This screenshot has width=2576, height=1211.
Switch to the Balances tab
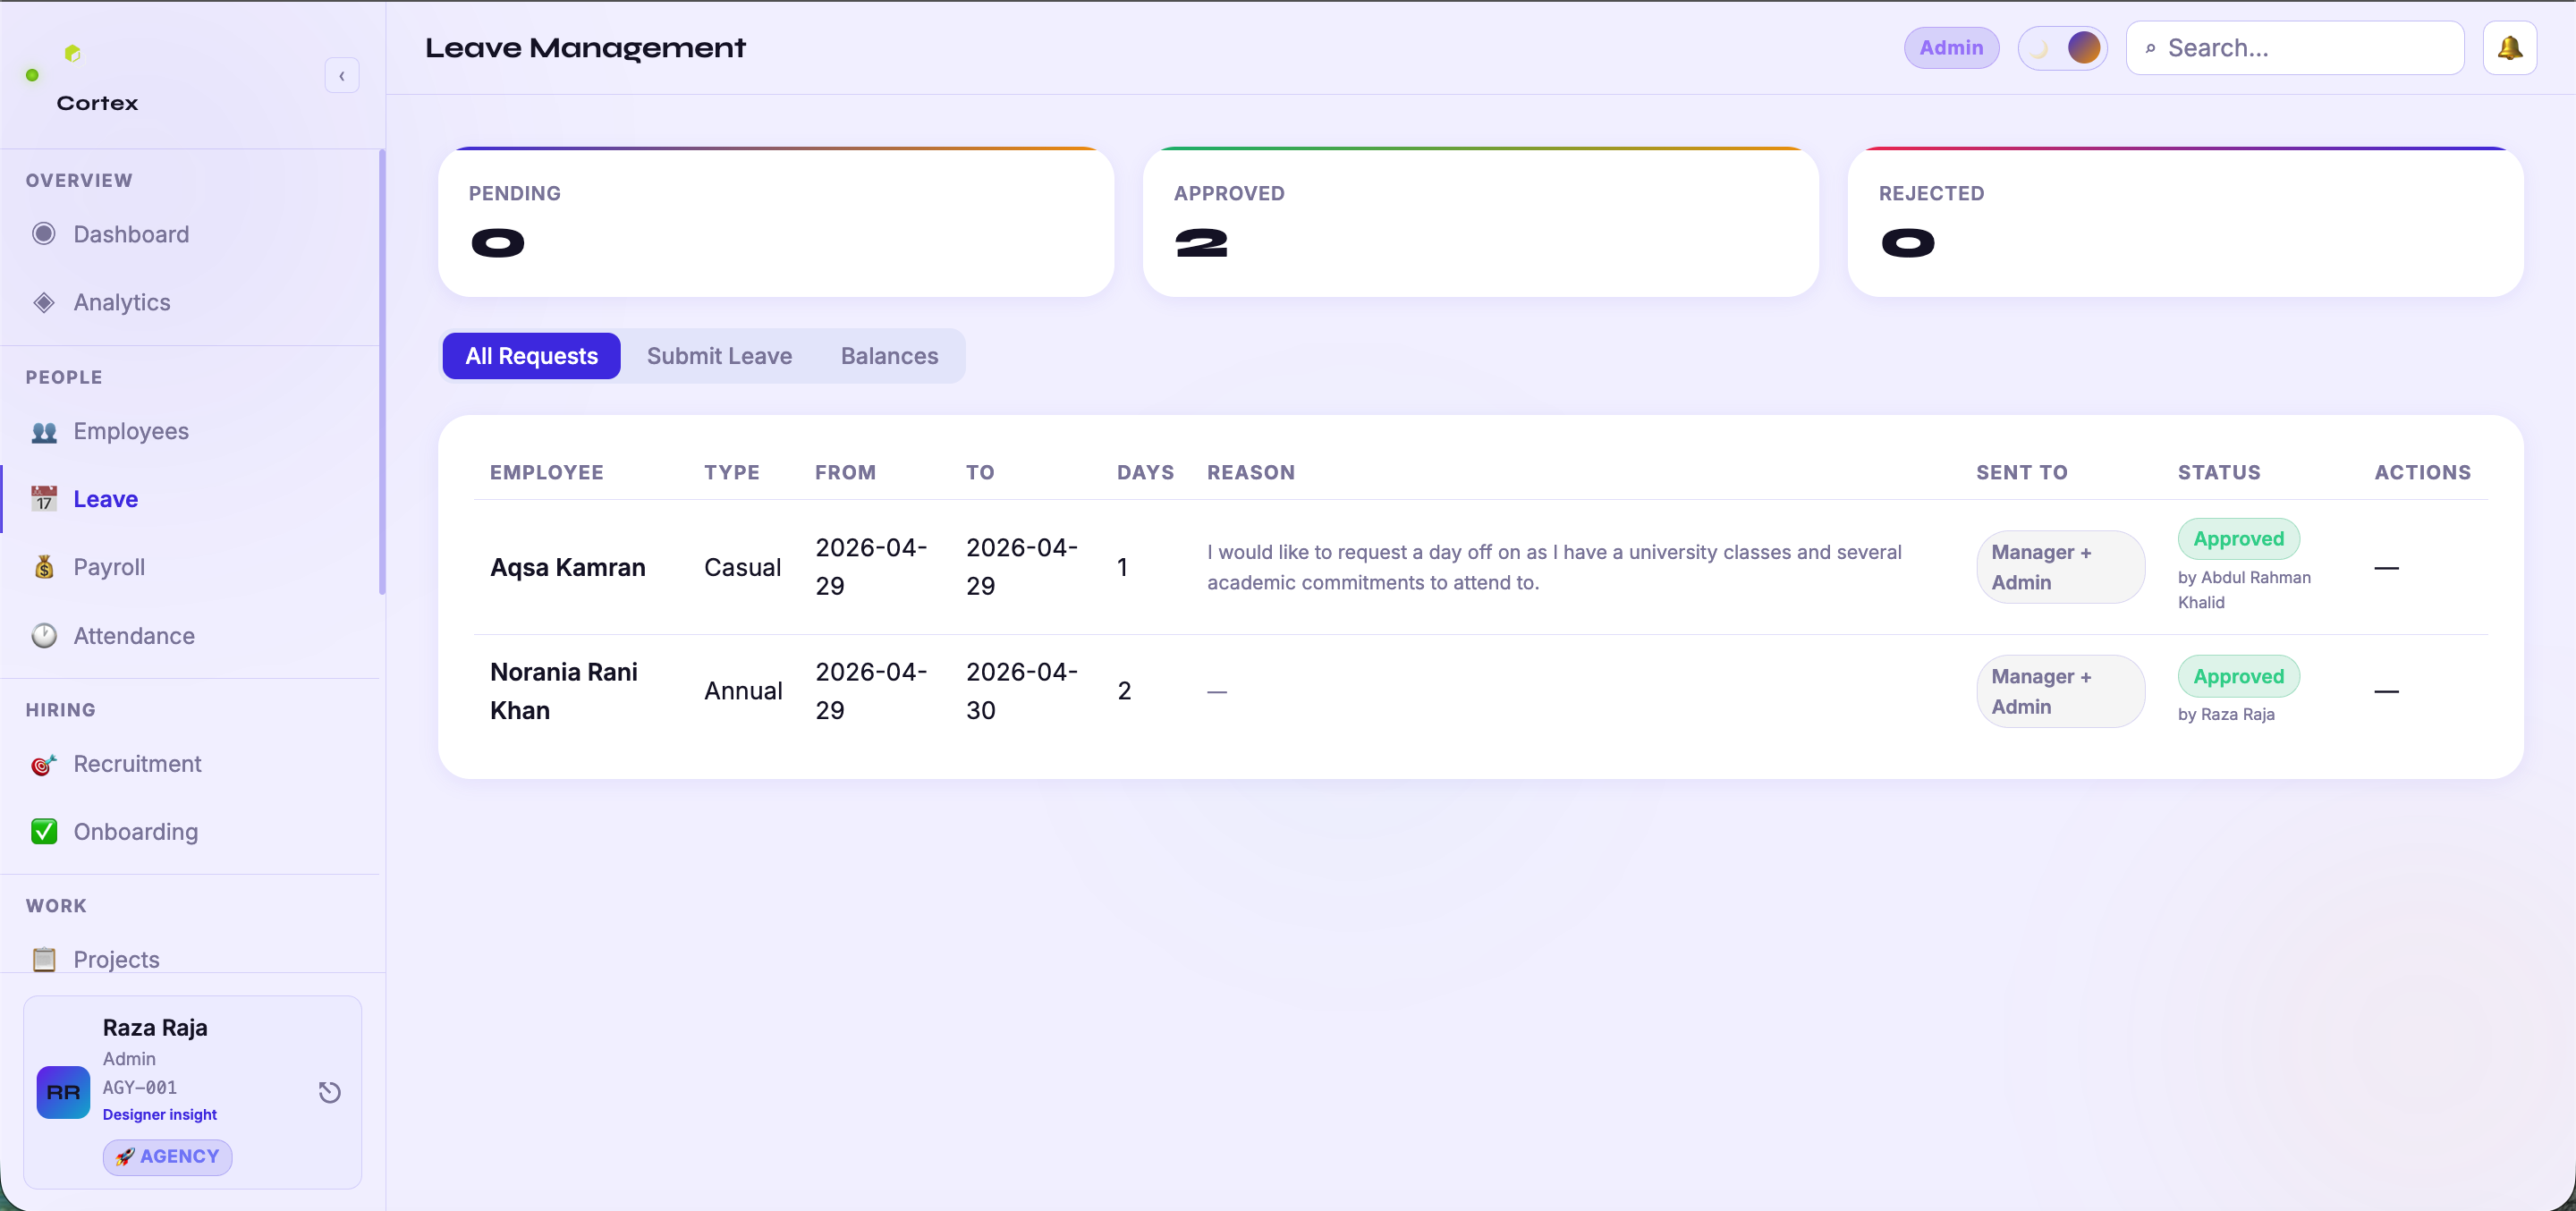click(889, 356)
